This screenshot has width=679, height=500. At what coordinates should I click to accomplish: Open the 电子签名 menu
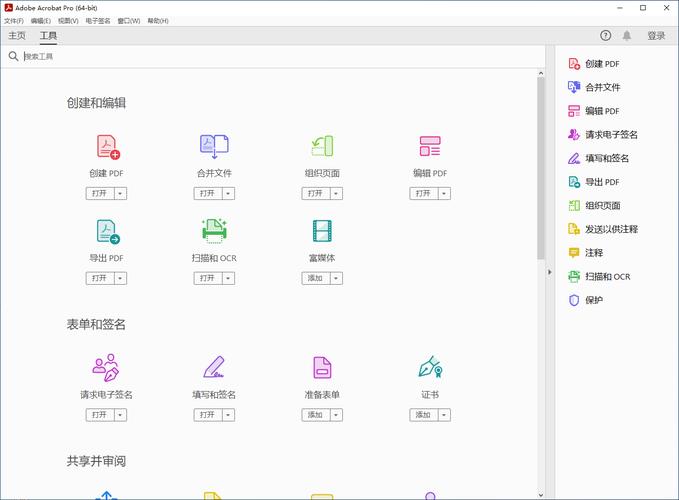98,21
